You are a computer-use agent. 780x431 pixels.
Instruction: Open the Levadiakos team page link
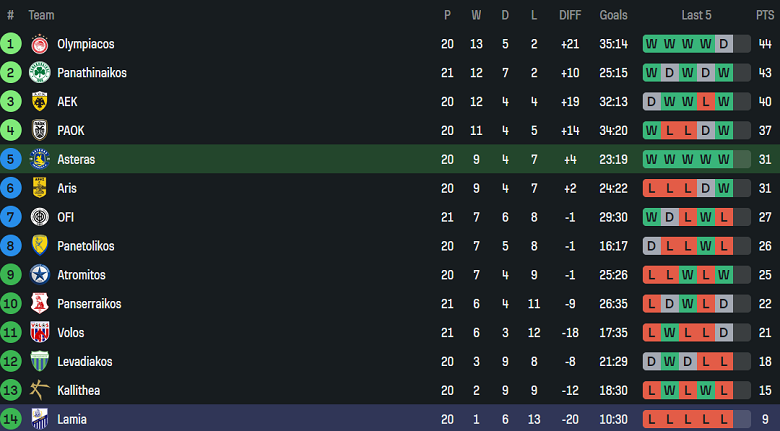coord(85,361)
